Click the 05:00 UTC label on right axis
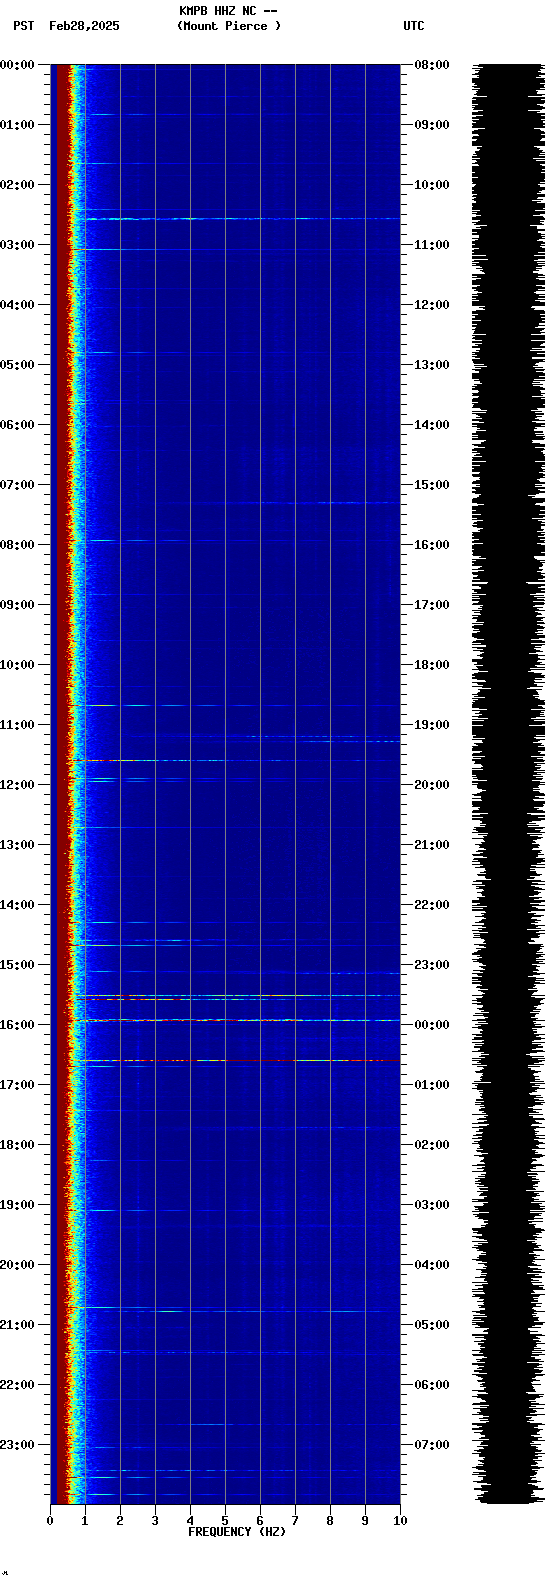Image resolution: width=552 pixels, height=1584 pixels. [x=431, y=1325]
